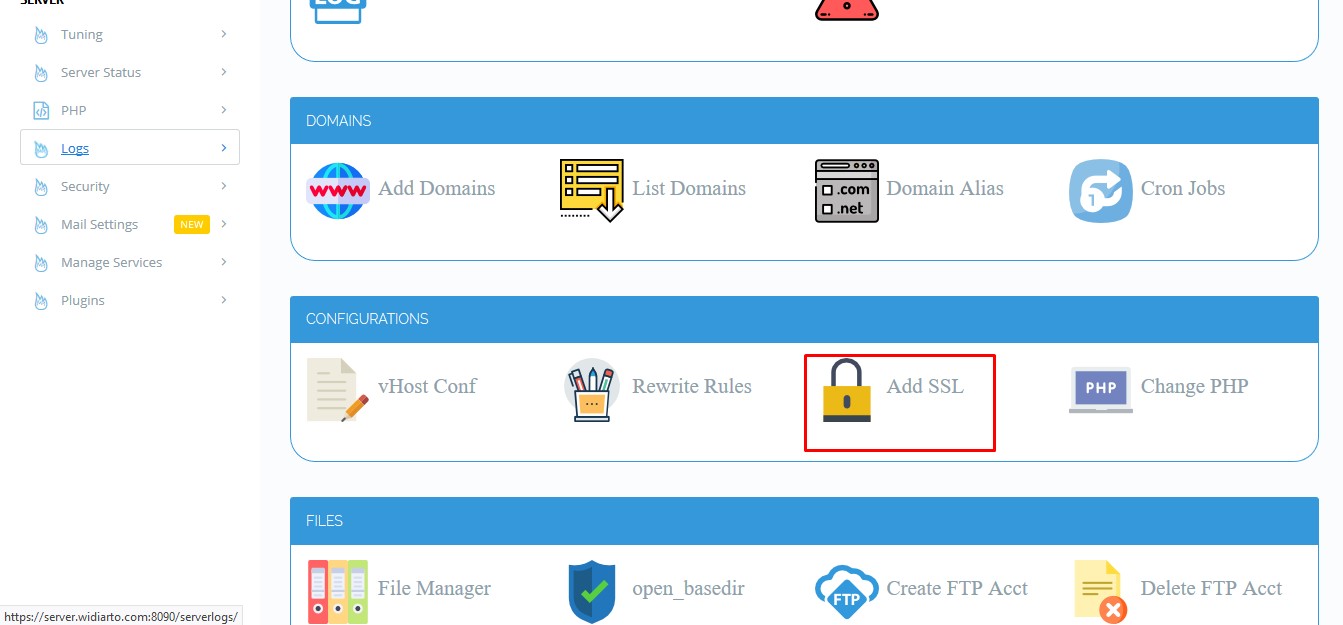Click the highlighted Add SSL padlock icon
Viewport: 1343px width, 625px height.
847,388
